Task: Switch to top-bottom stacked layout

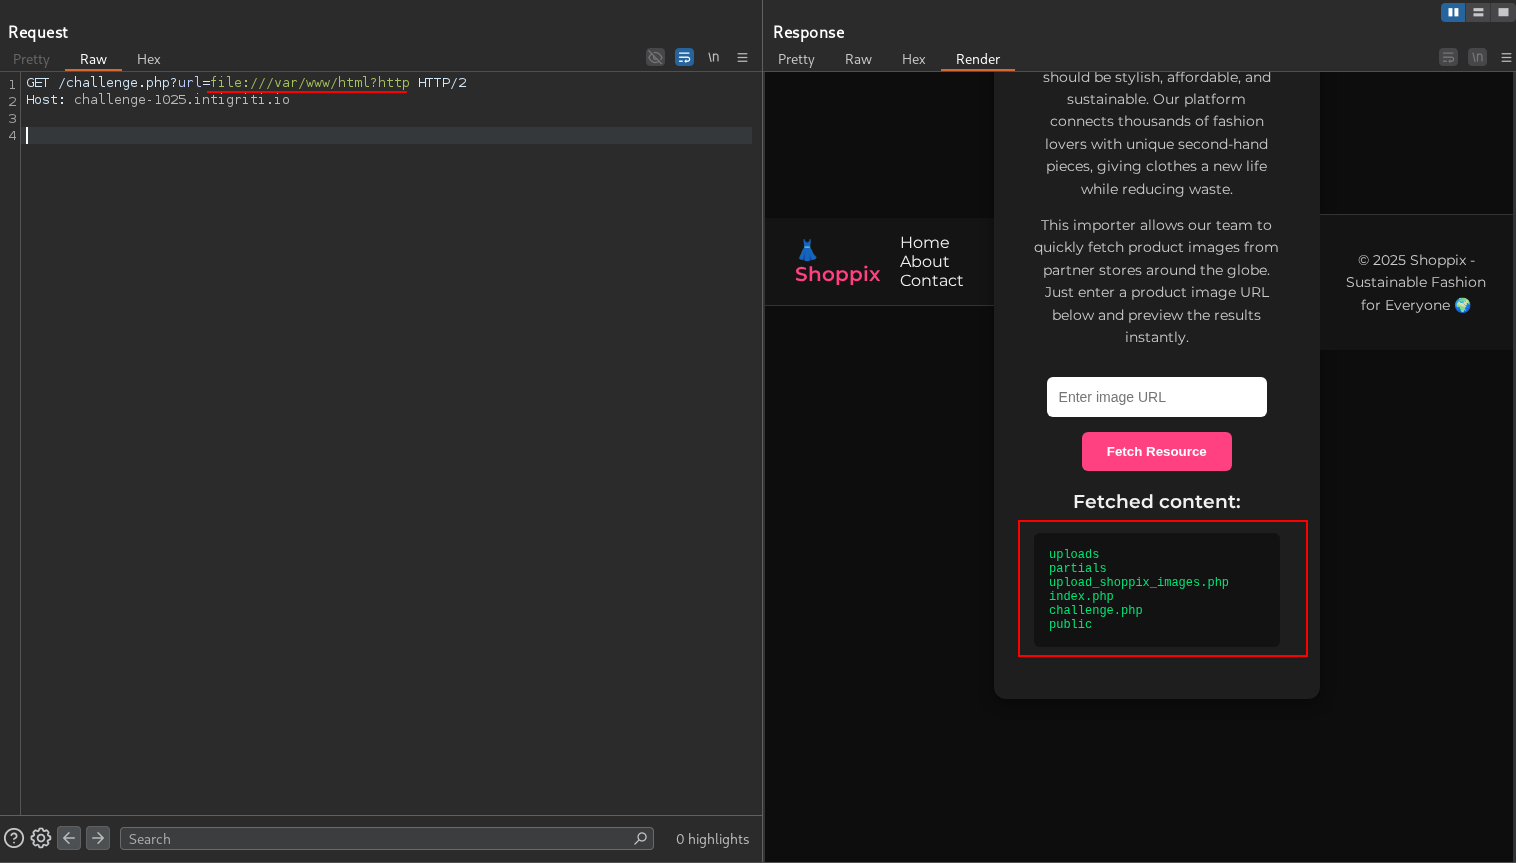Action: 1478,12
